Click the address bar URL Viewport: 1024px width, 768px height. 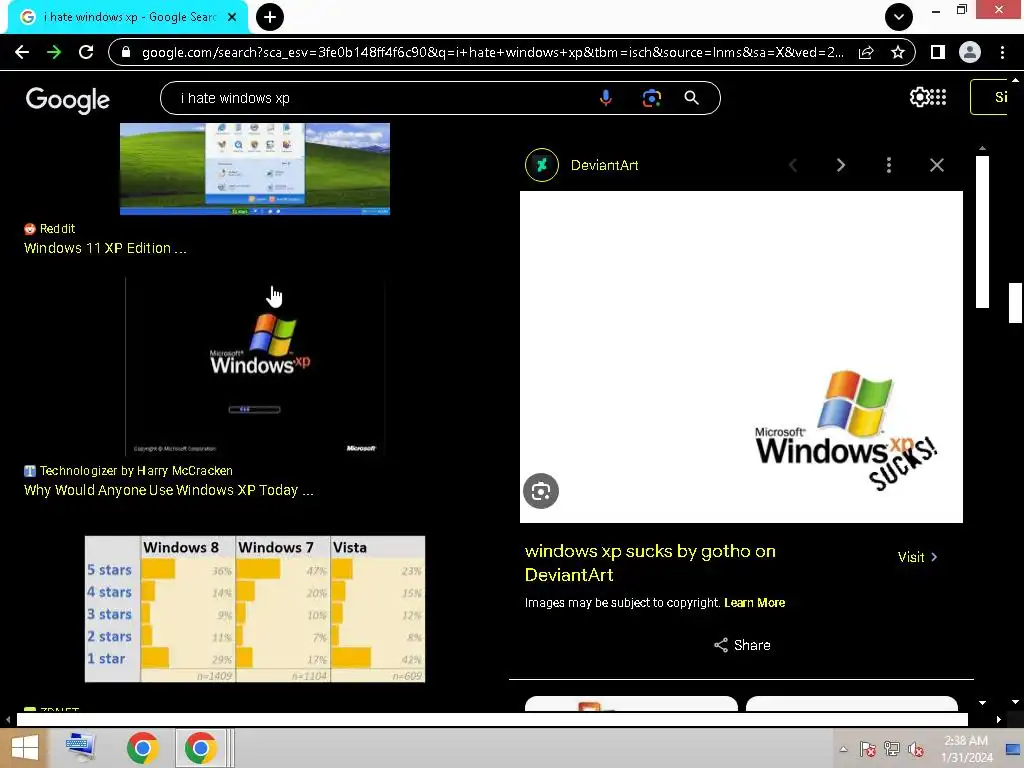tap(492, 52)
